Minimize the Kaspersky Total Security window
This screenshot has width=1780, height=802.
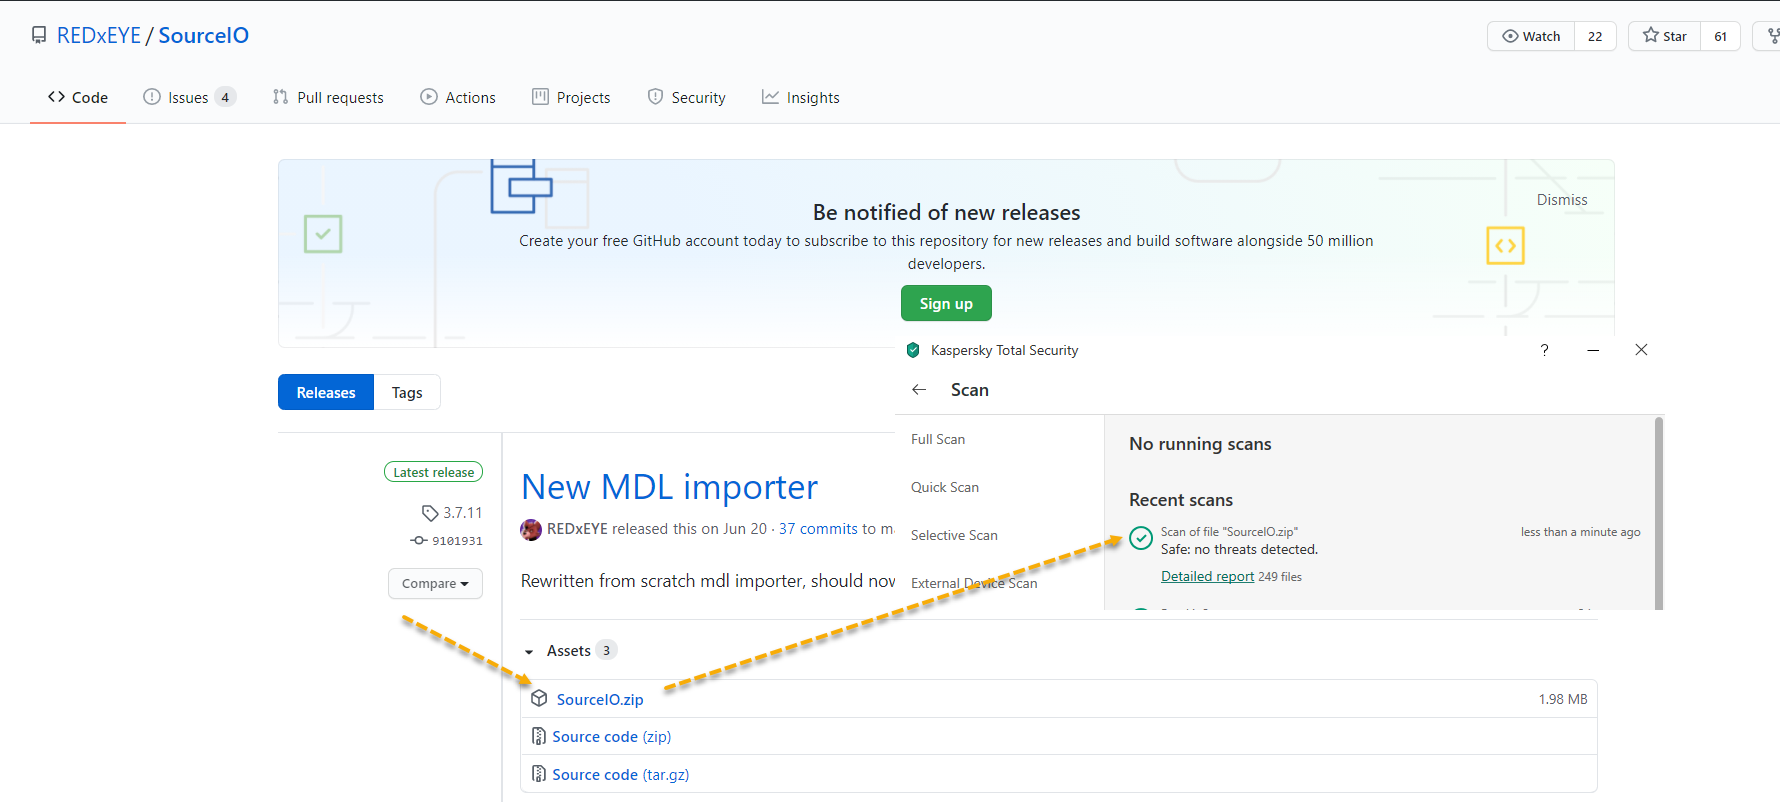click(x=1593, y=350)
